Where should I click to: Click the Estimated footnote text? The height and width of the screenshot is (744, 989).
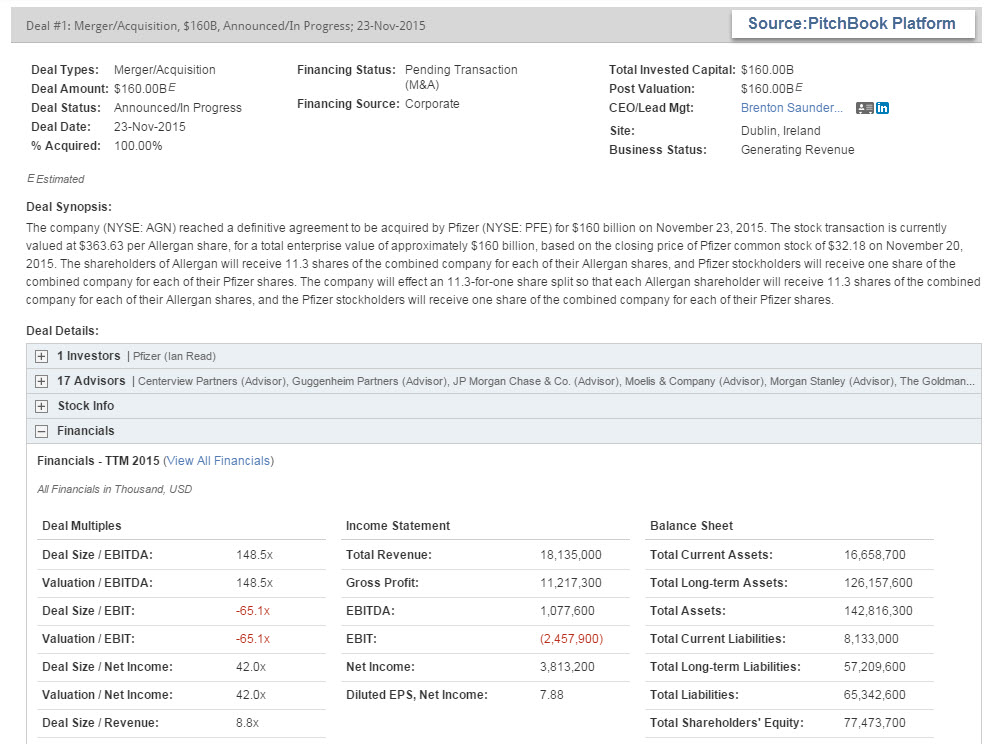(56, 179)
